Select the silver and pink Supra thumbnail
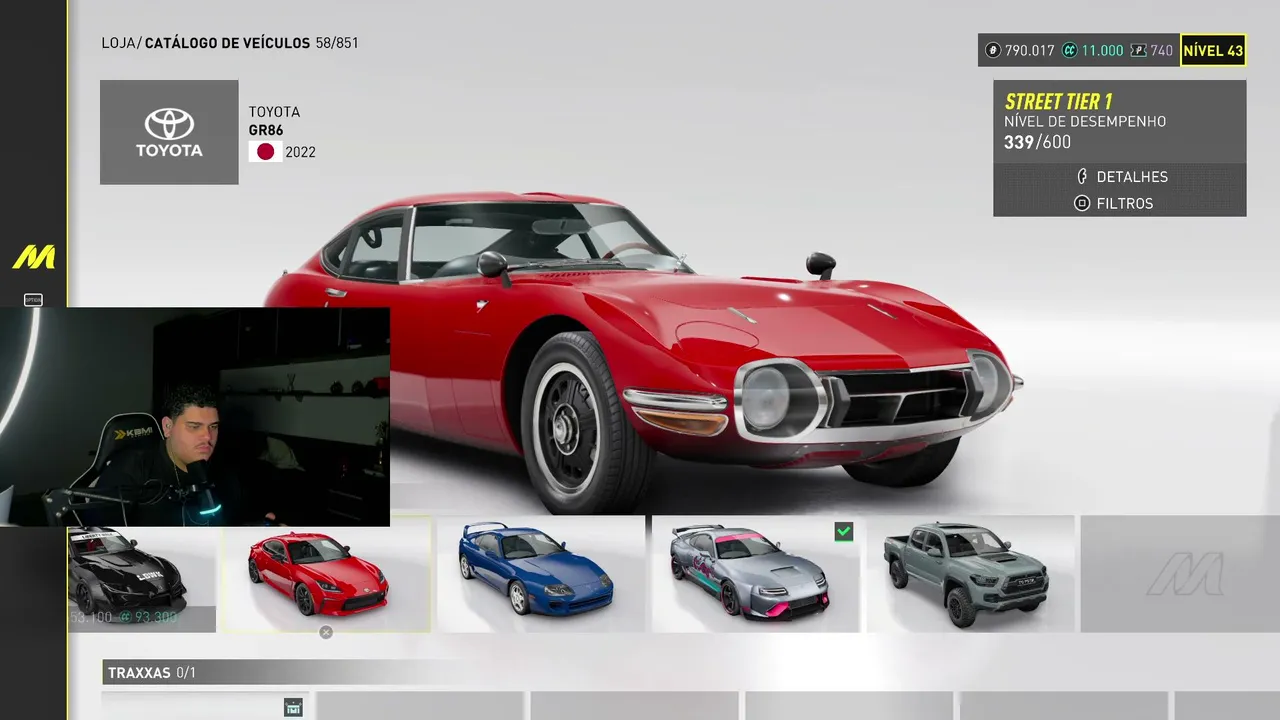This screenshot has height=720, width=1280. (x=756, y=574)
